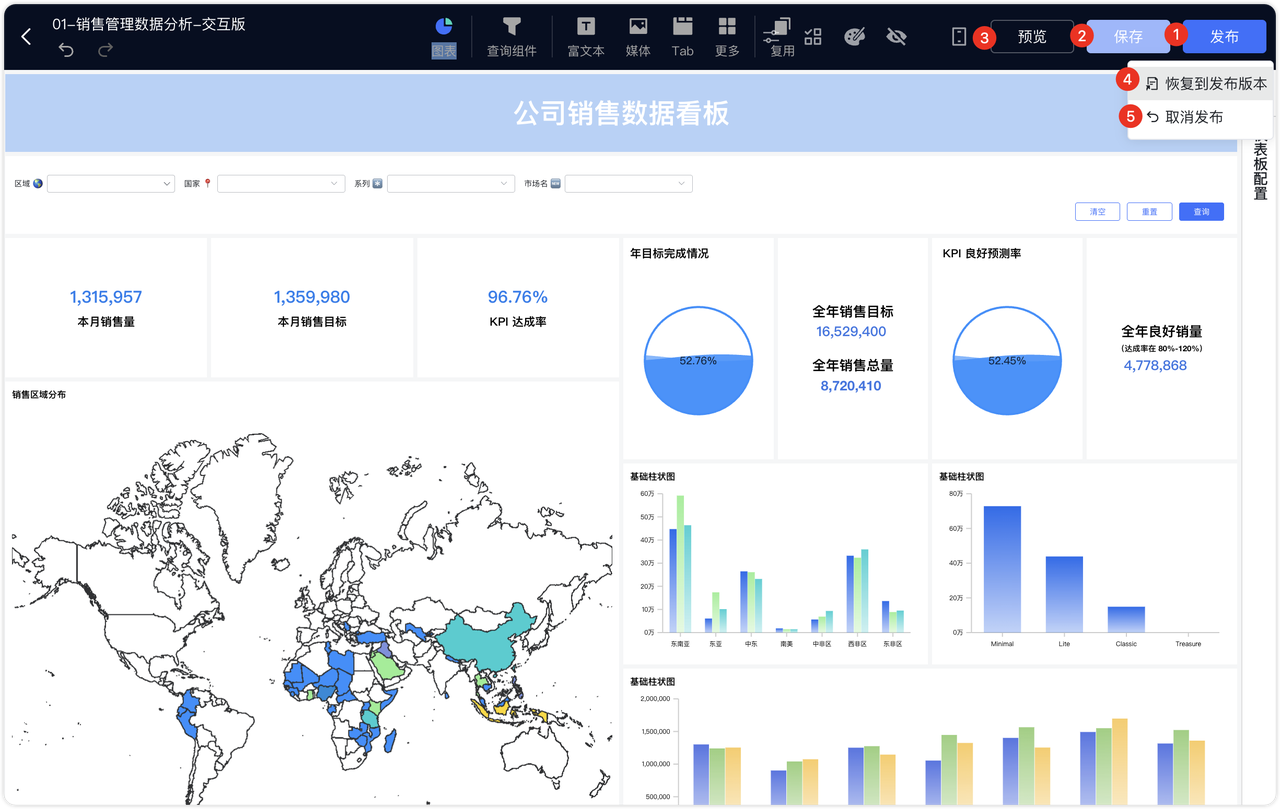Redo the last undone edit
Screen dimensions: 1280x809
[x=105, y=50]
